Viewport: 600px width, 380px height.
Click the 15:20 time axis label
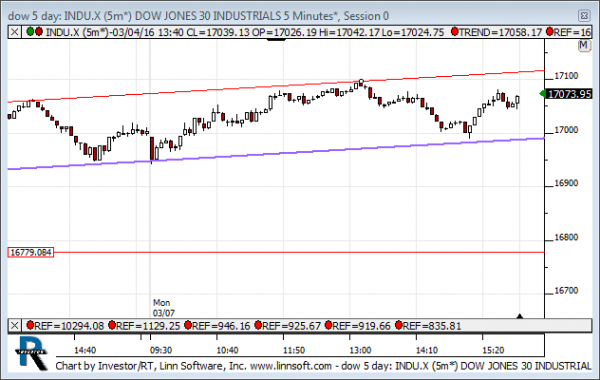[493, 350]
